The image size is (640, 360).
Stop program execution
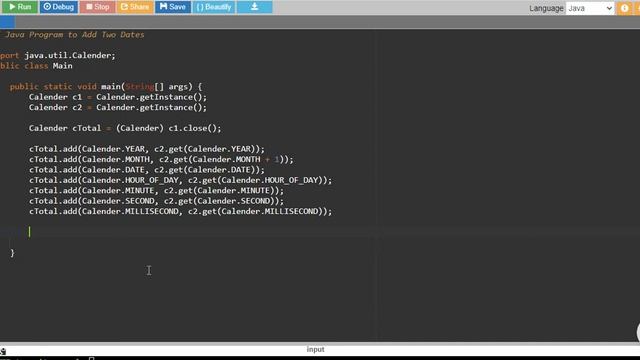(x=97, y=7)
